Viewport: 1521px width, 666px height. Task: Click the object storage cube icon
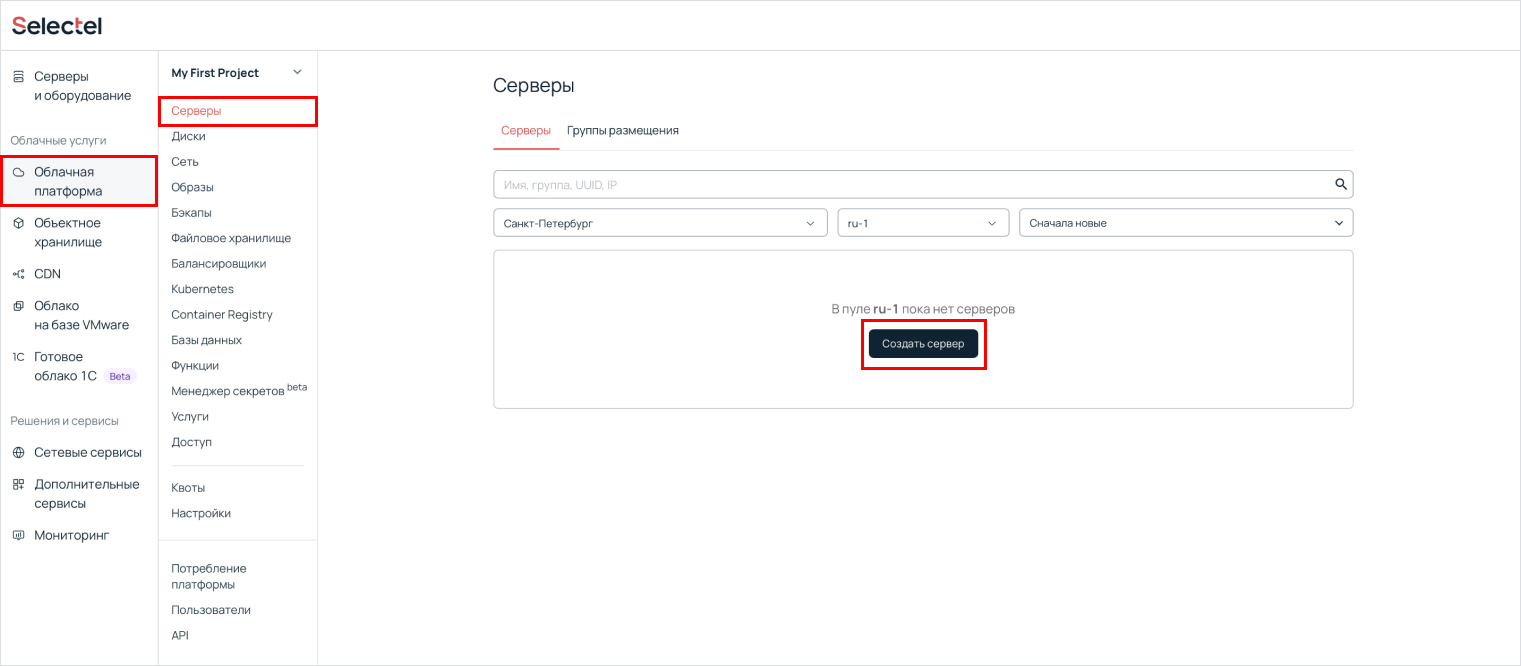[18, 223]
